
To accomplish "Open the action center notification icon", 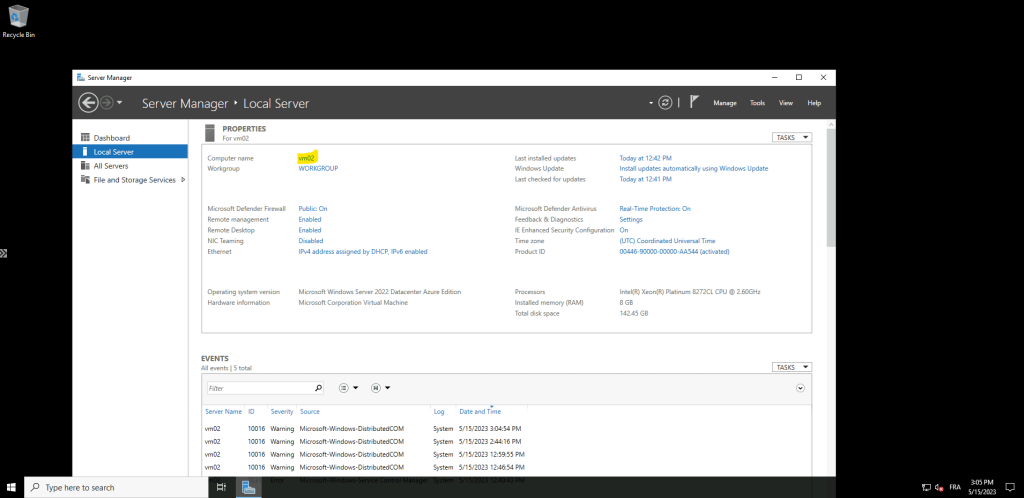I will [1012, 488].
